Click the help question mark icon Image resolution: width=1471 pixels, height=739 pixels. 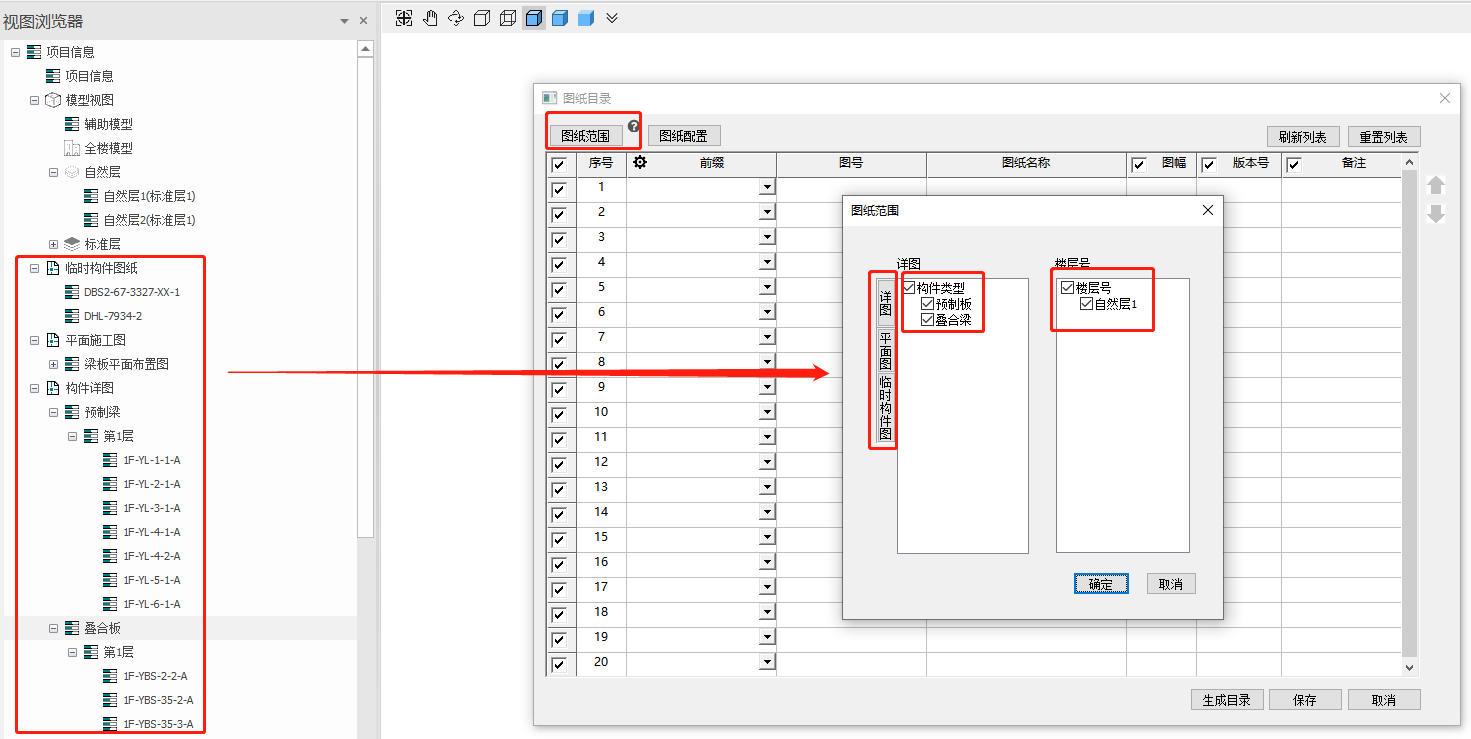coord(634,126)
